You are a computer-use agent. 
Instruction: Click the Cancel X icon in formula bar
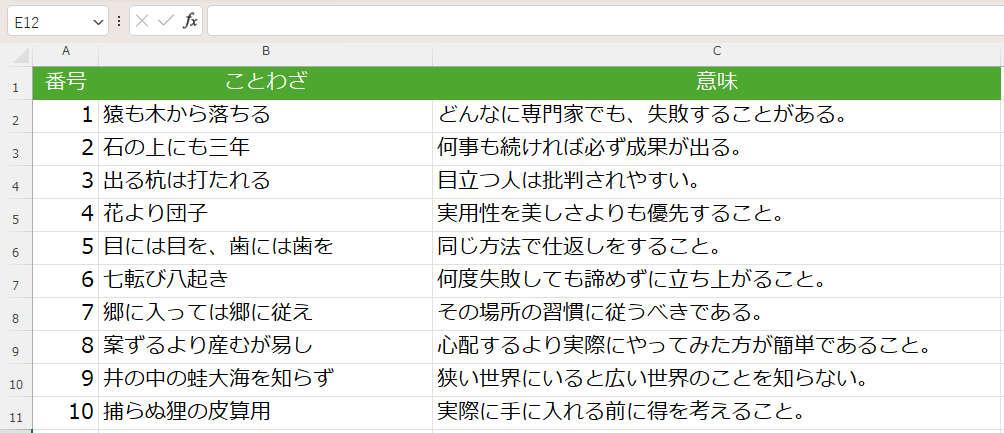[x=143, y=21]
